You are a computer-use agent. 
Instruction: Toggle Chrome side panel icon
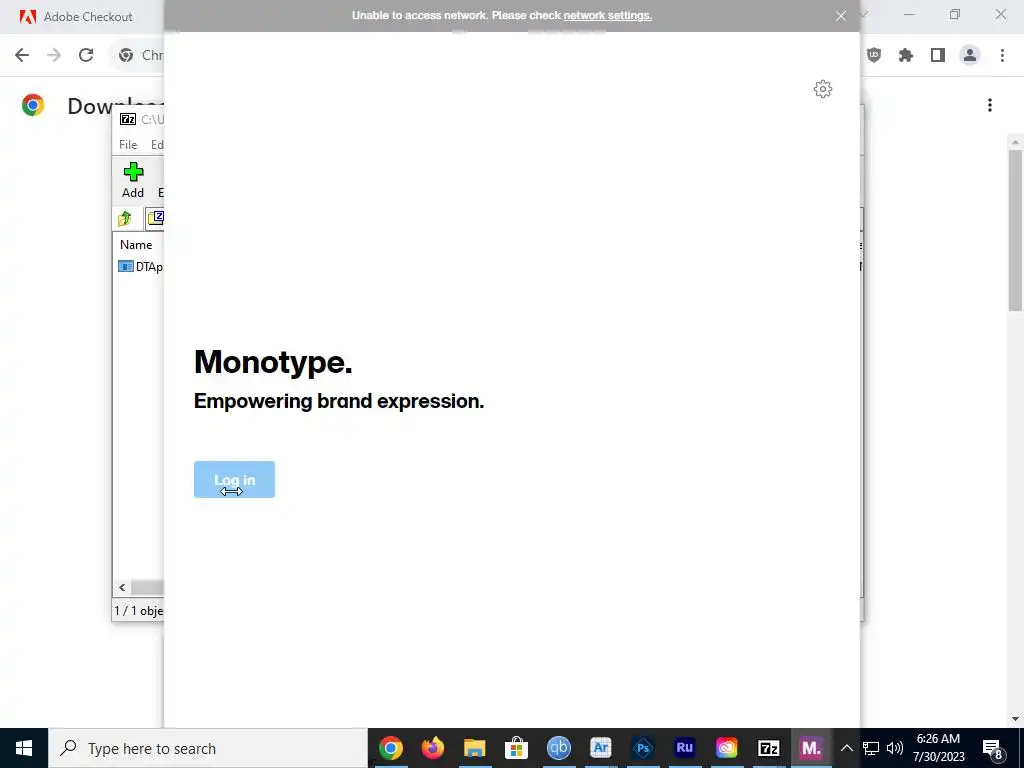[x=938, y=55]
